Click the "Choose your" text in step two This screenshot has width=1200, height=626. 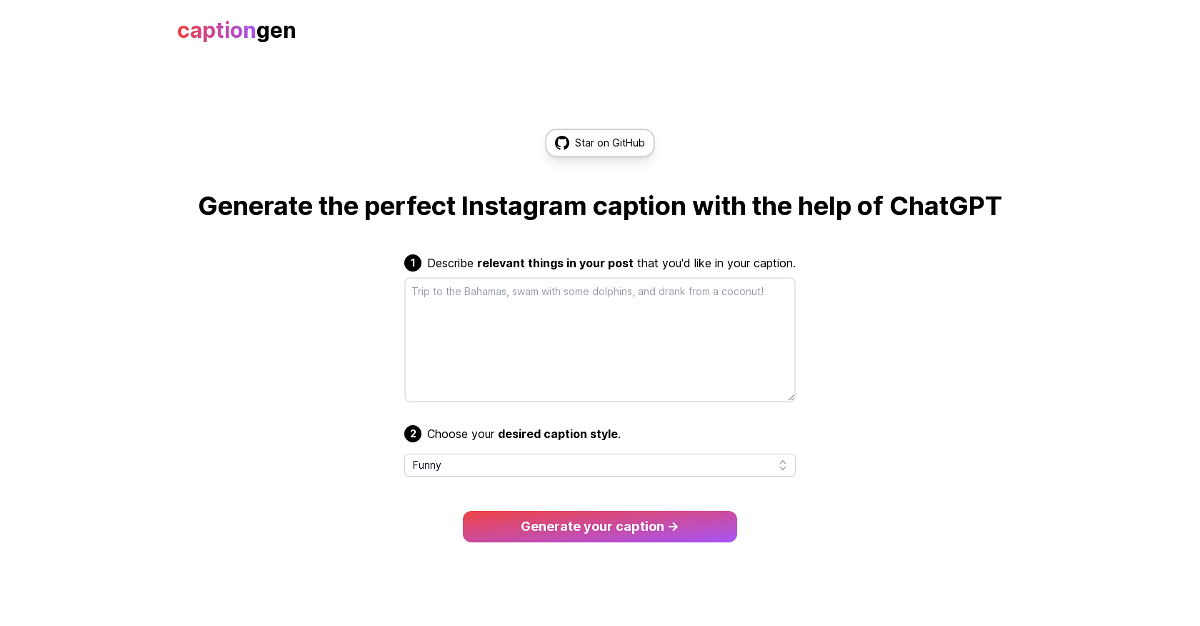click(461, 434)
